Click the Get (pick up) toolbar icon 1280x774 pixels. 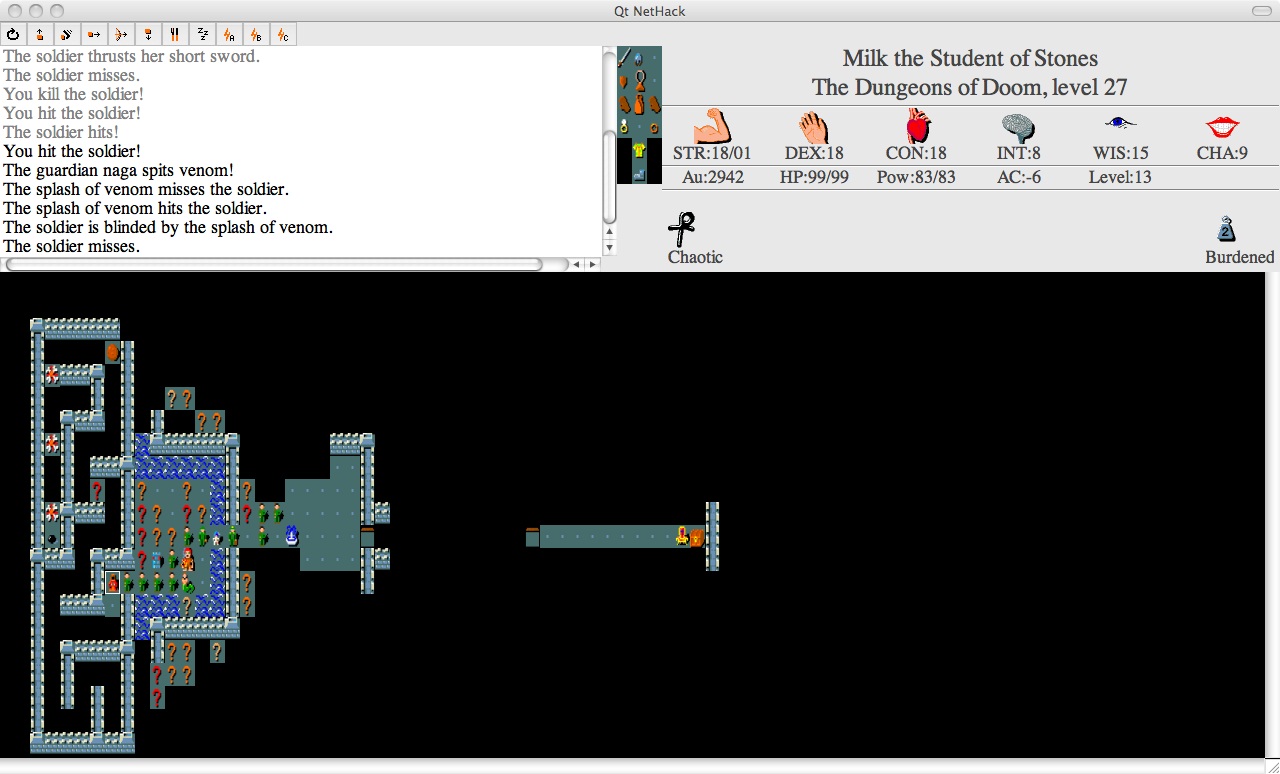40,35
